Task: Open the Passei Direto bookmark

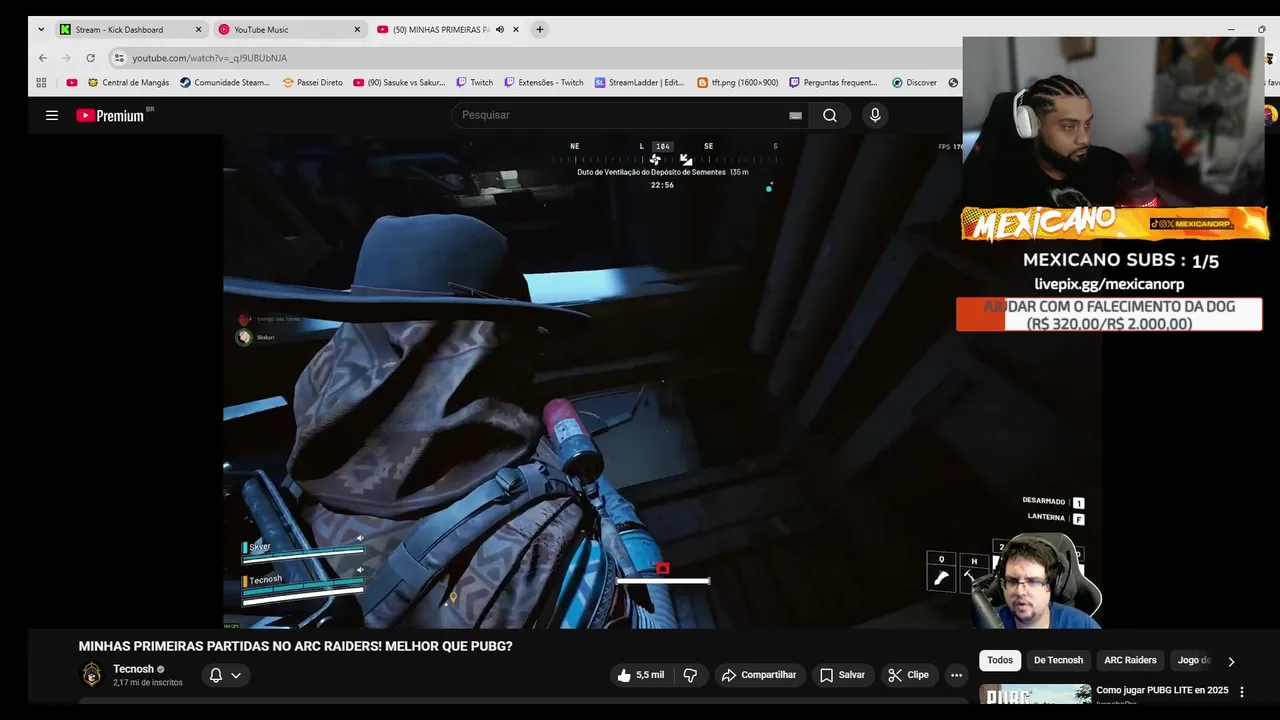Action: (312, 83)
